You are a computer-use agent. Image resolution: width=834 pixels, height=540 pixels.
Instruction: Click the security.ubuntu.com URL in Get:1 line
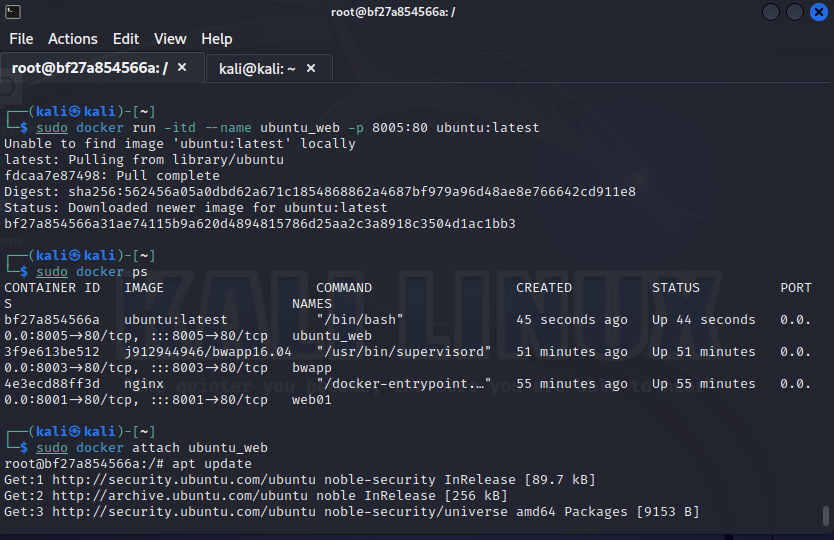[184, 480]
